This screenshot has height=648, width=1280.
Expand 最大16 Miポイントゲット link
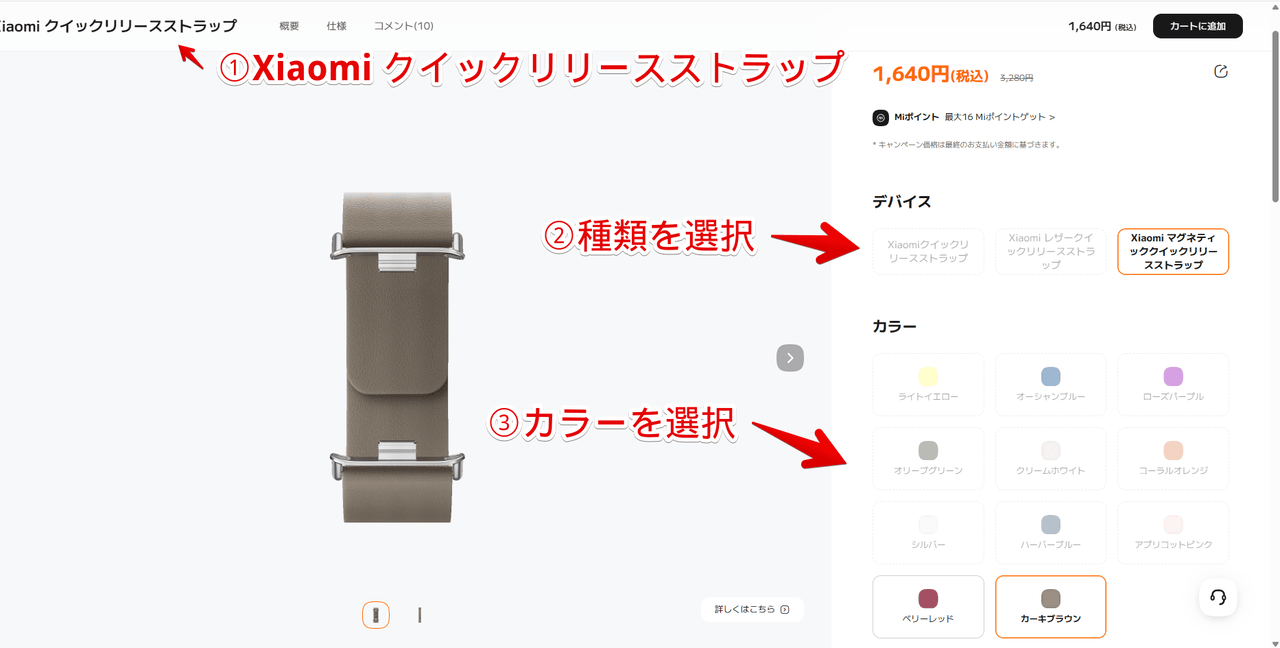click(x=1000, y=118)
